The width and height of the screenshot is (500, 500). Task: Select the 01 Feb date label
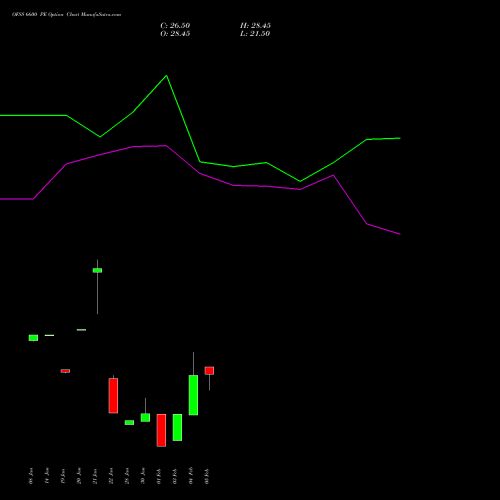click(159, 476)
